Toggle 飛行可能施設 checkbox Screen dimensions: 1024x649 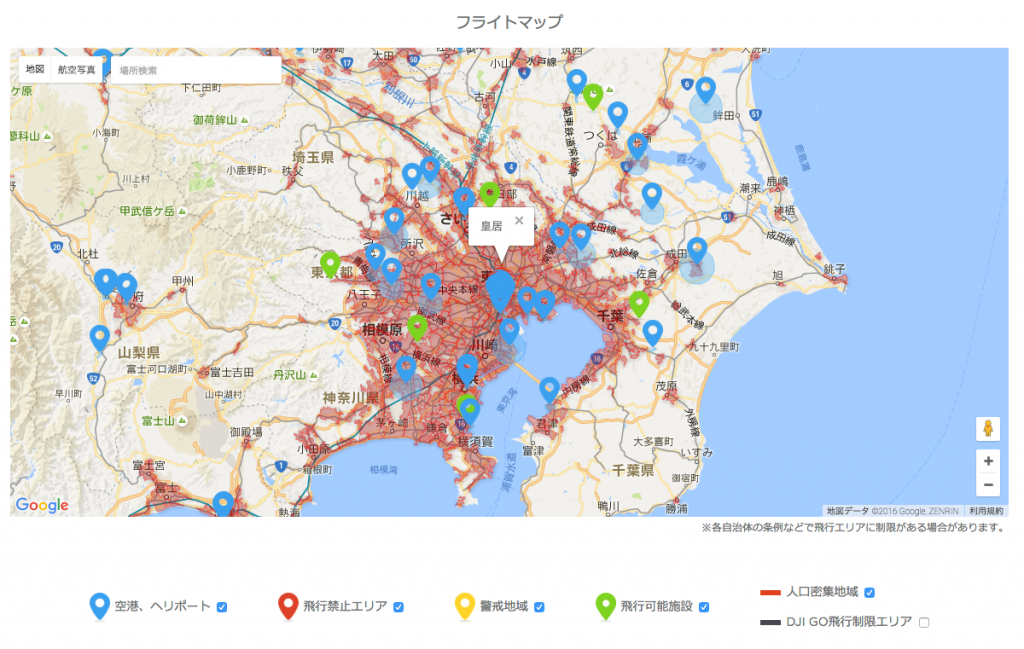pos(704,607)
